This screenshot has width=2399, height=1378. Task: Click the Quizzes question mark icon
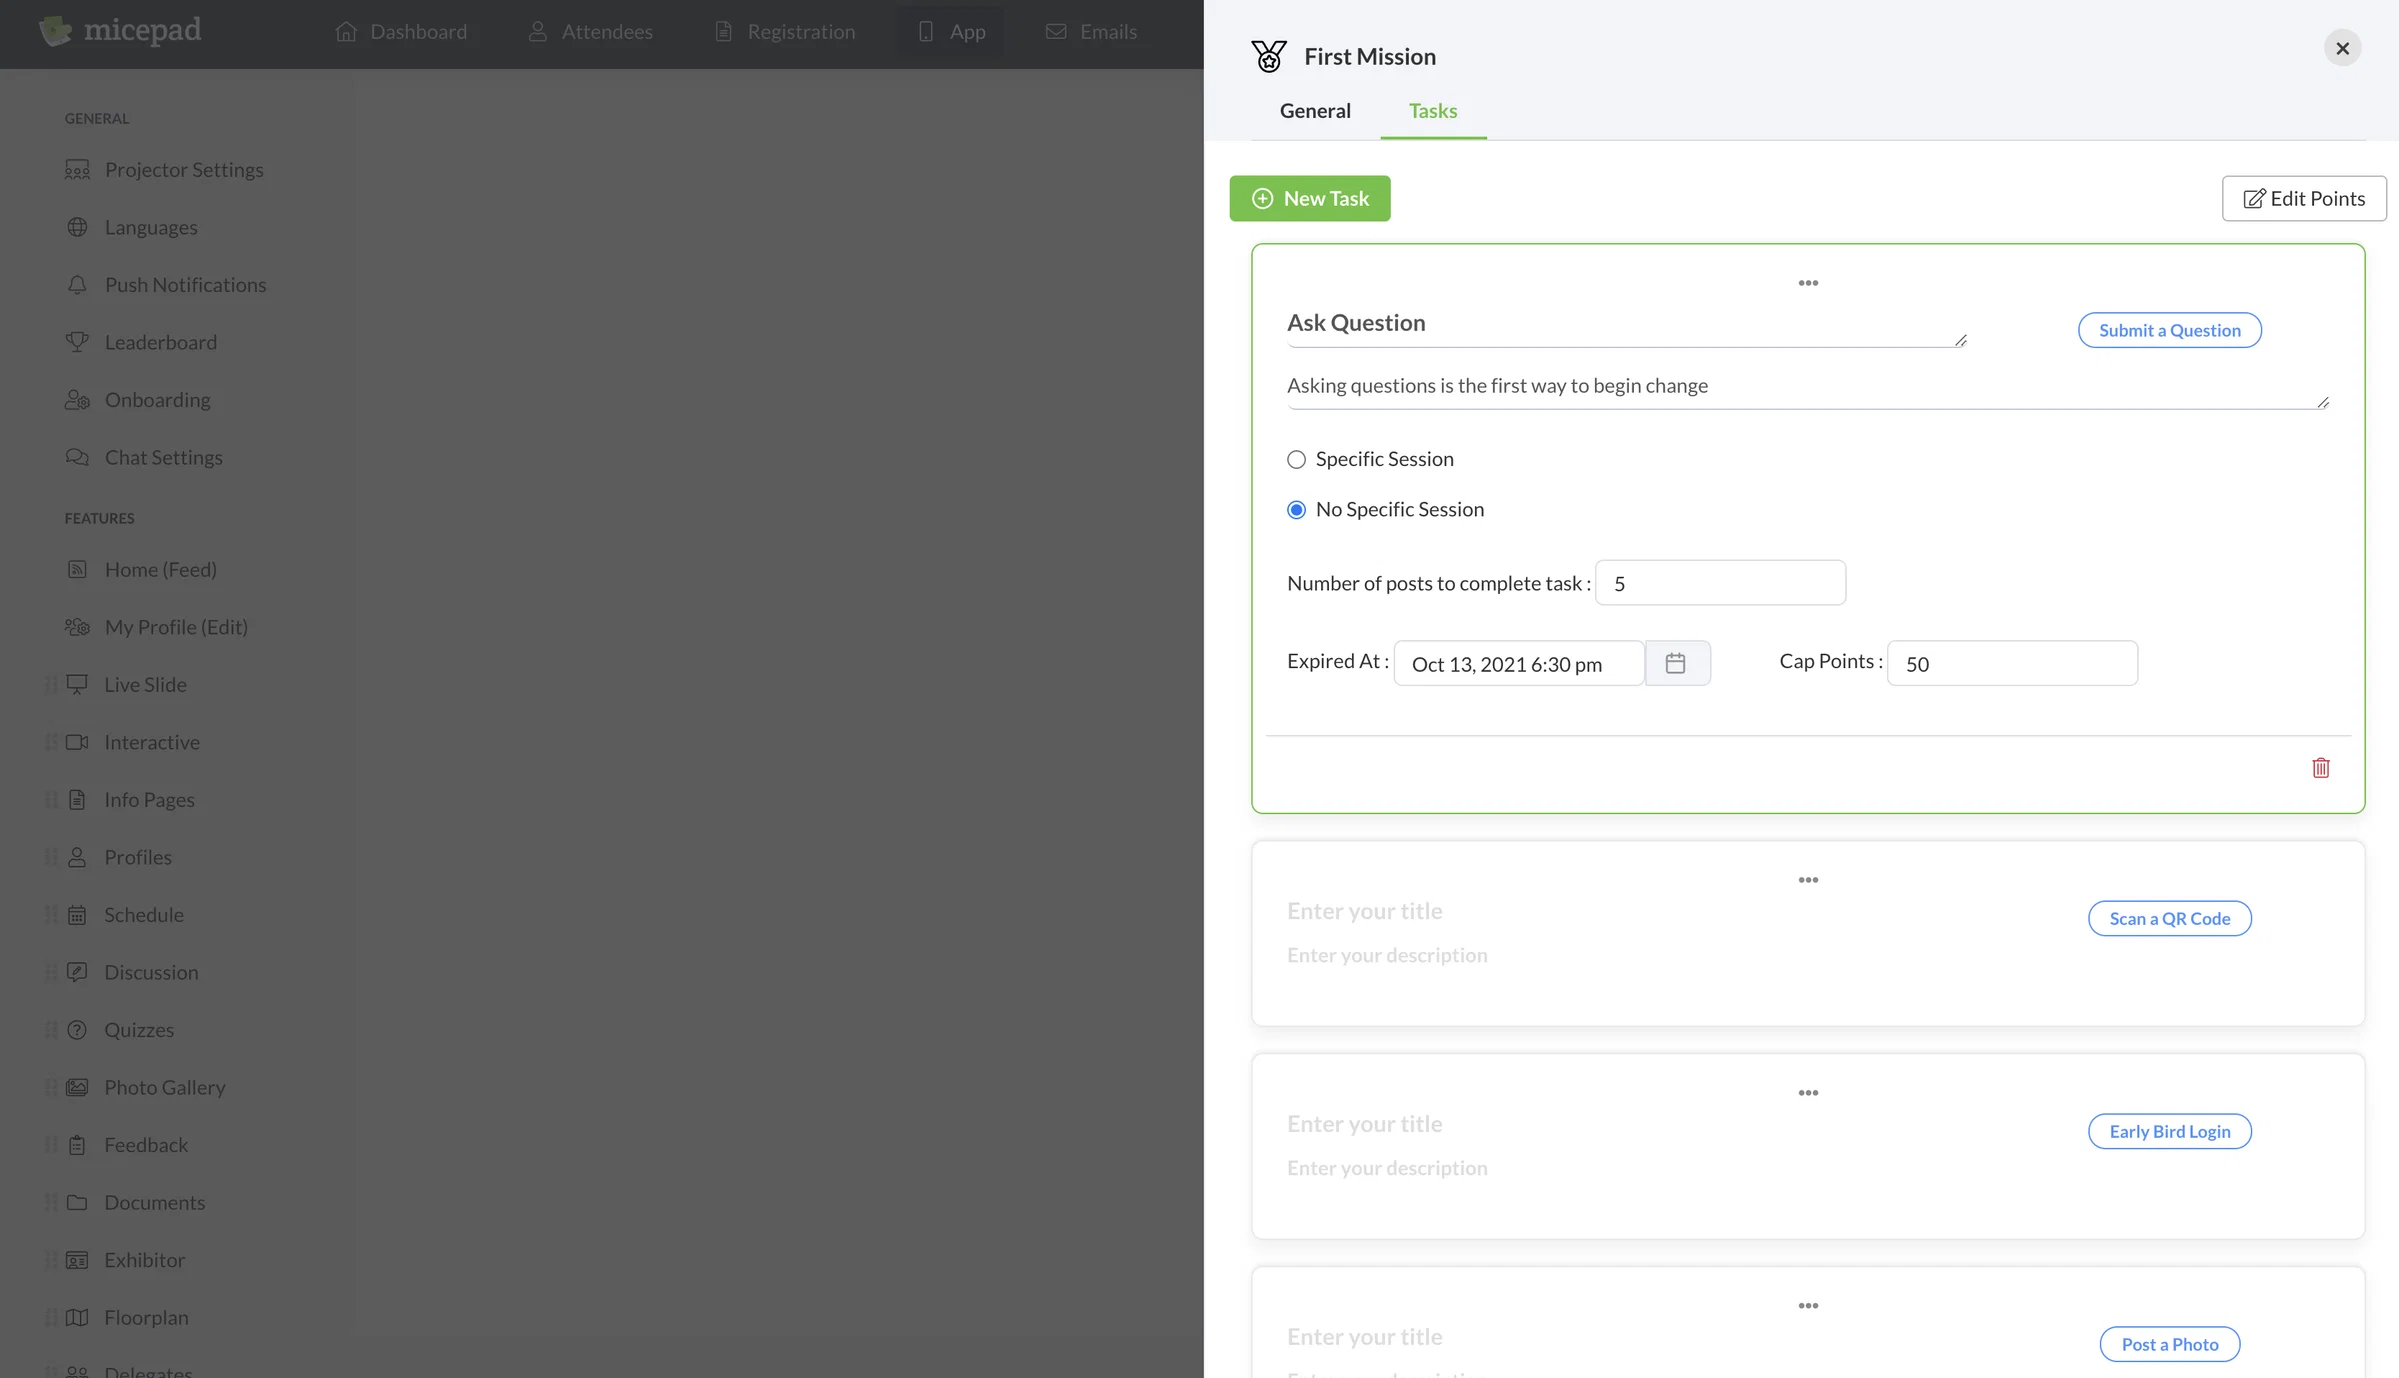77,1030
